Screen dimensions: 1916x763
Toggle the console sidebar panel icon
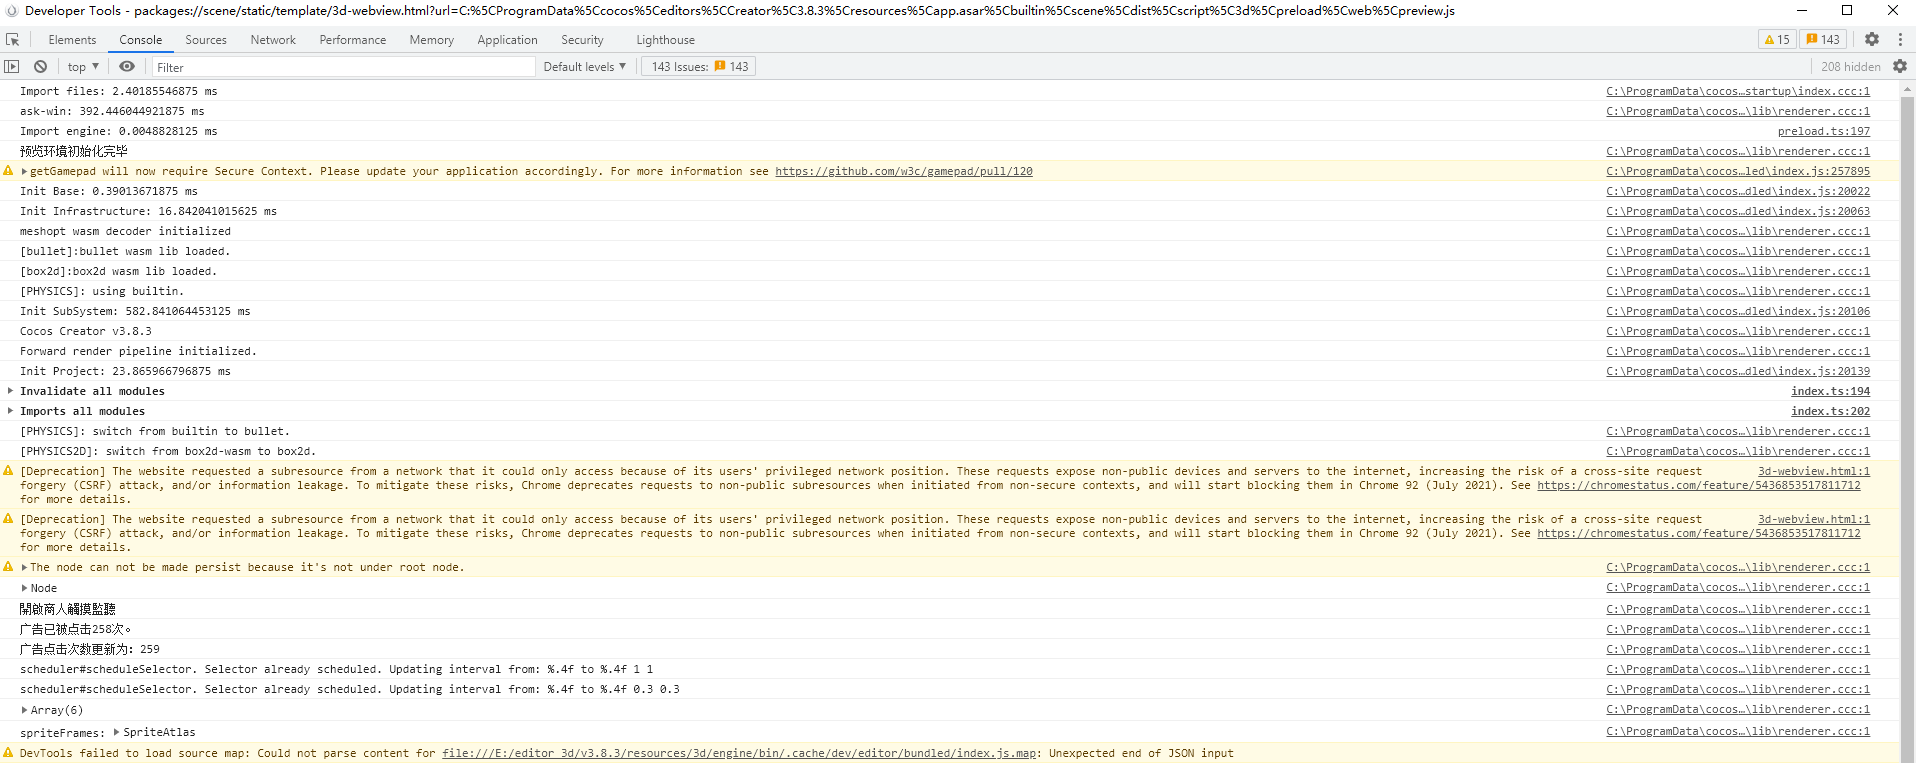(12, 67)
